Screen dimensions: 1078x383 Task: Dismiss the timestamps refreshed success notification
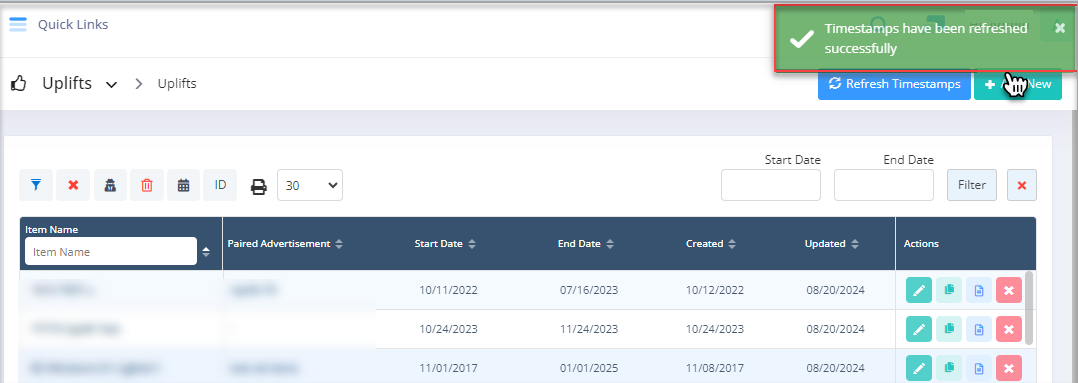pyautogui.click(x=1059, y=28)
